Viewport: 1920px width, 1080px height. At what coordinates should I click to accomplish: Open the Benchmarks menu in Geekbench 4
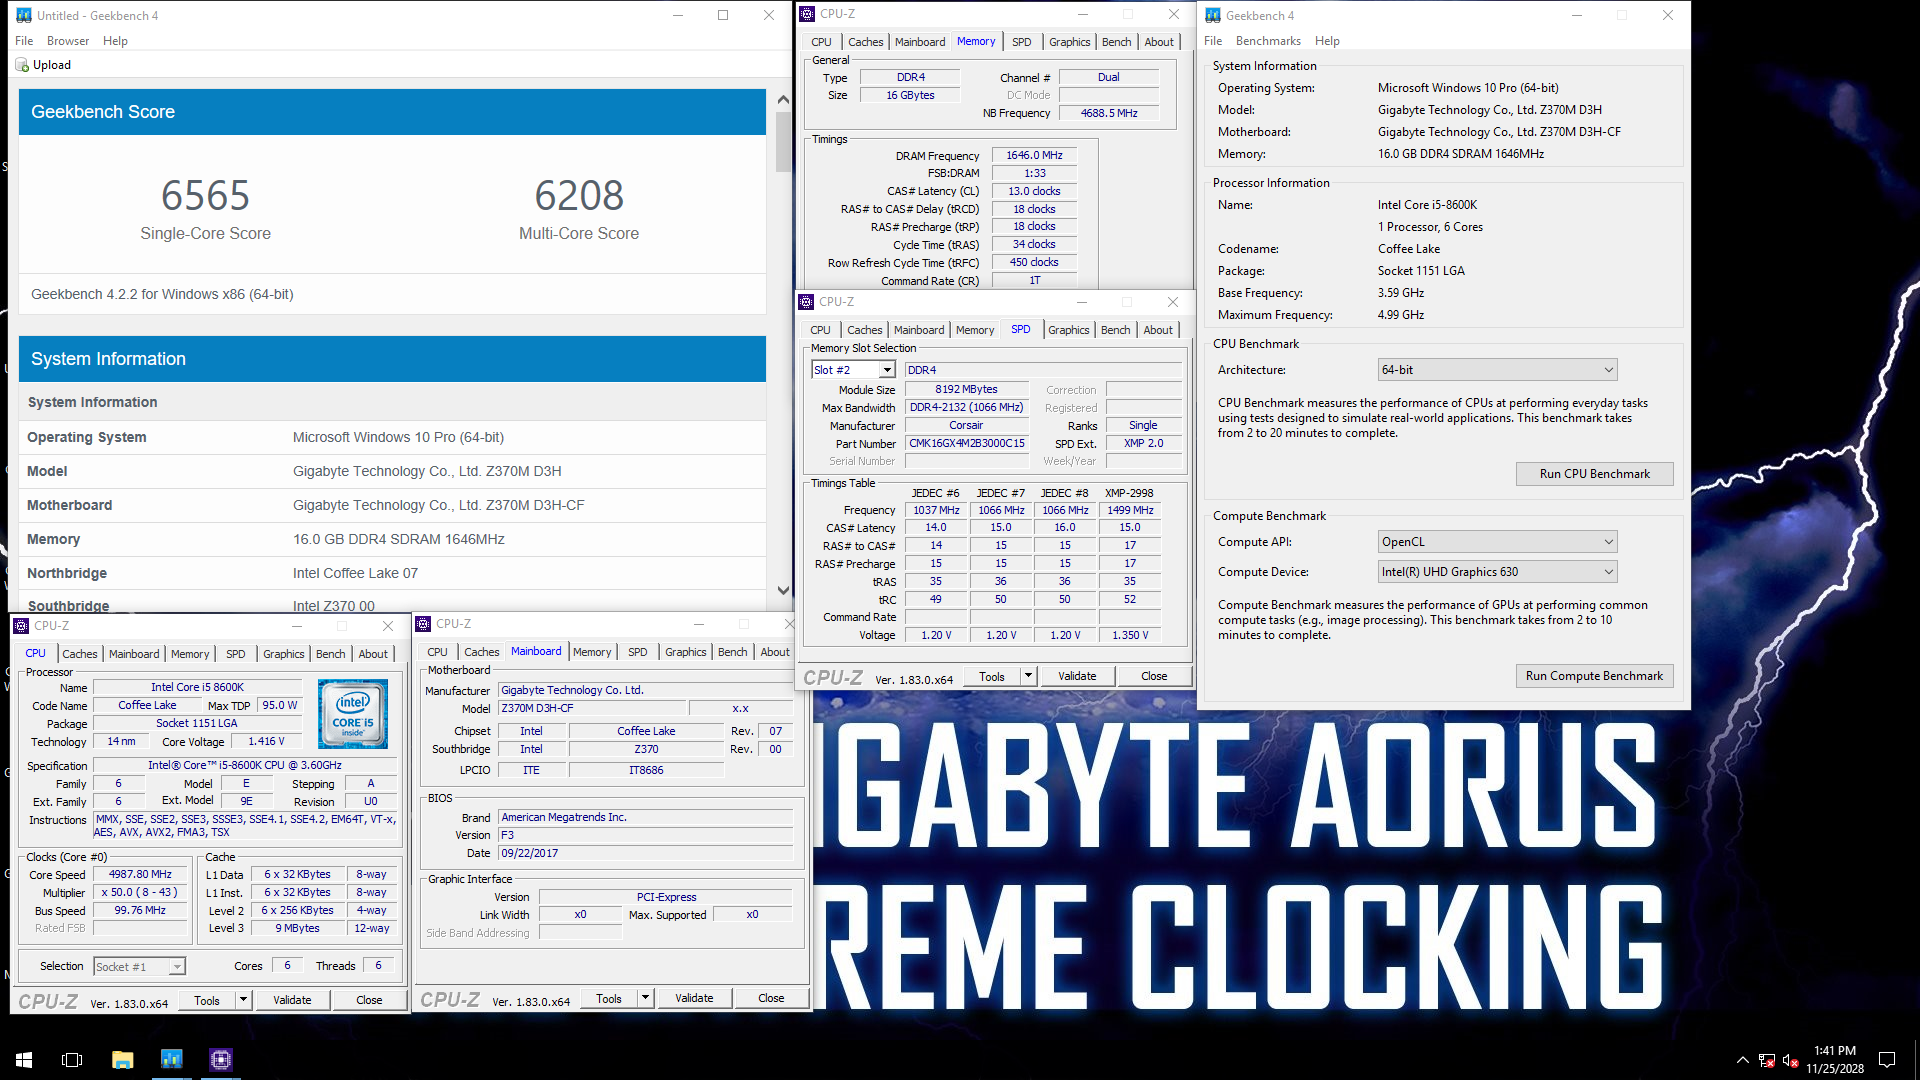pyautogui.click(x=1268, y=41)
